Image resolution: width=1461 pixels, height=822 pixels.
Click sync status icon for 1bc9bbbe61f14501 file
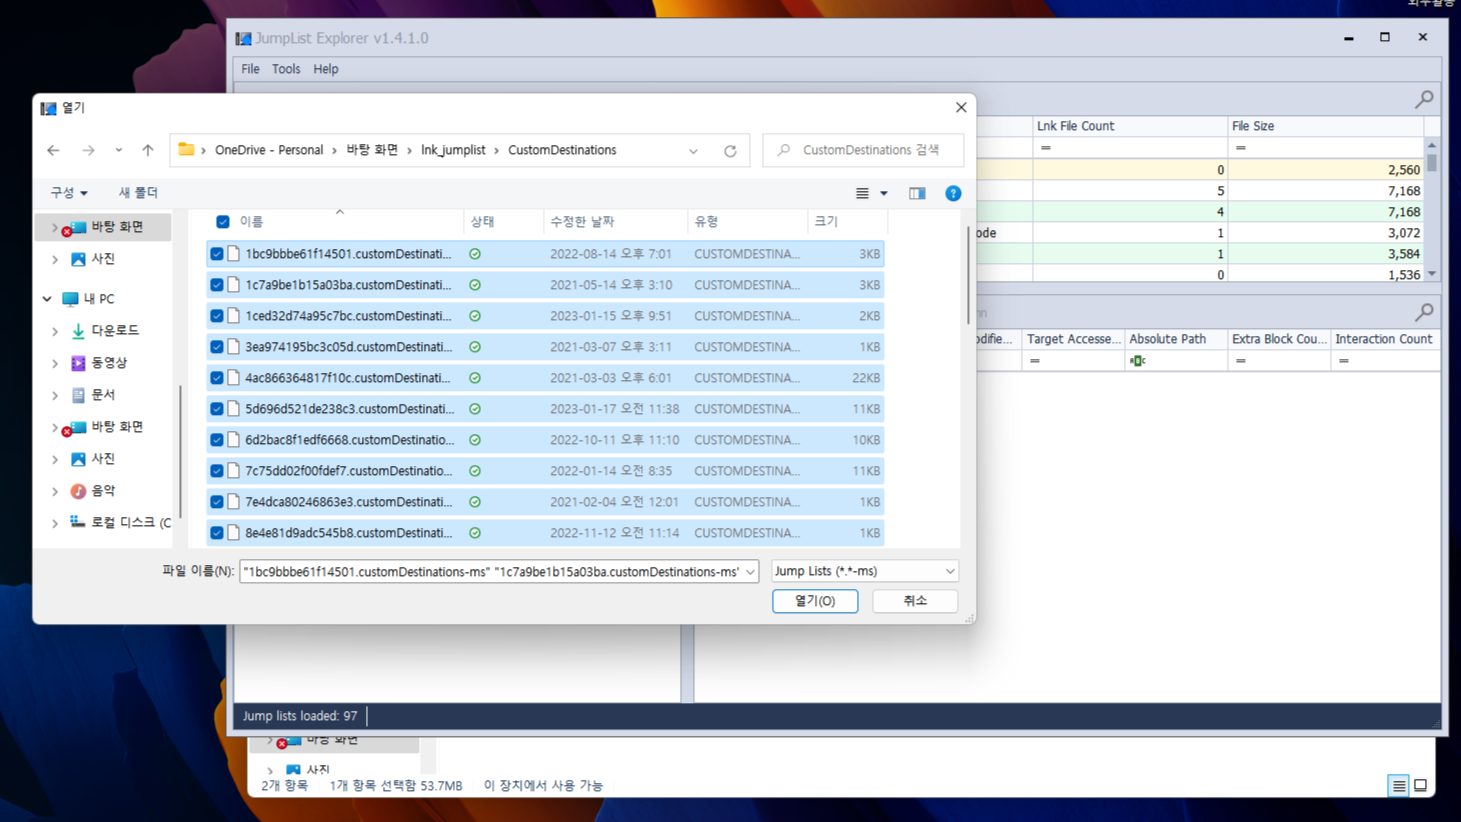click(x=475, y=254)
